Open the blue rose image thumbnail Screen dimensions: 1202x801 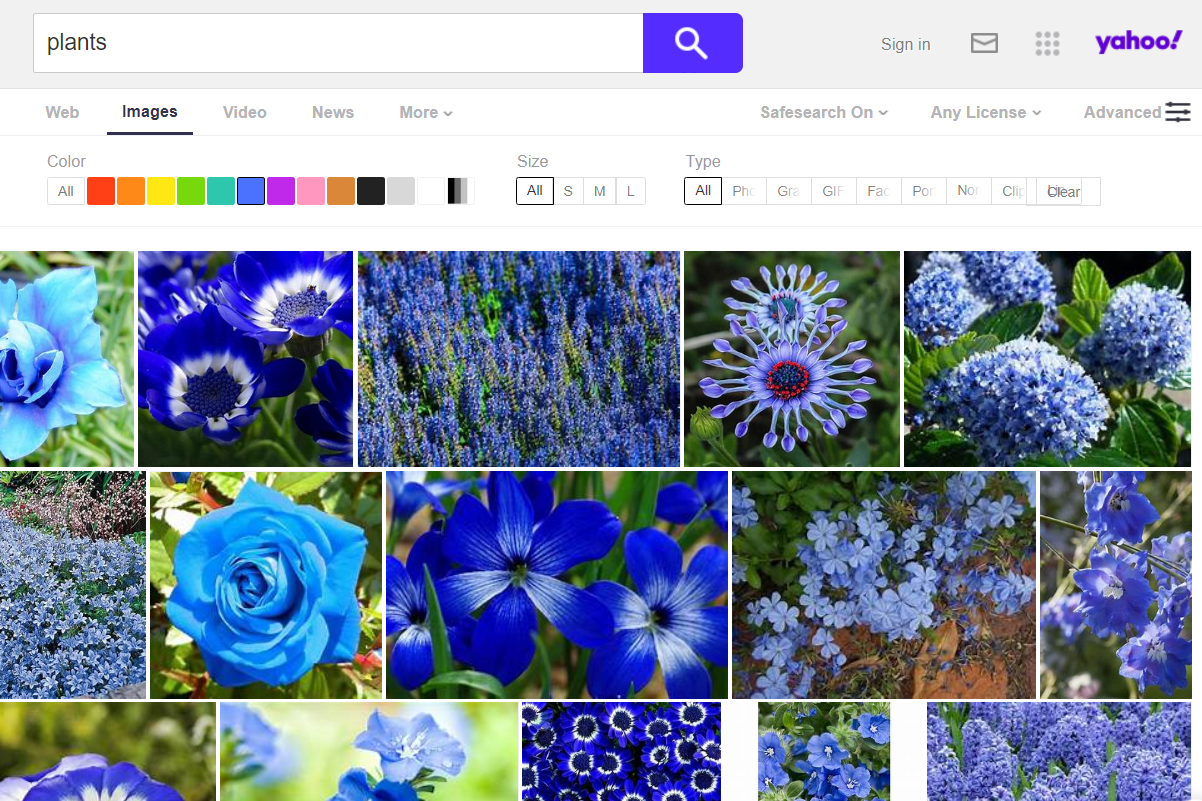pos(266,585)
